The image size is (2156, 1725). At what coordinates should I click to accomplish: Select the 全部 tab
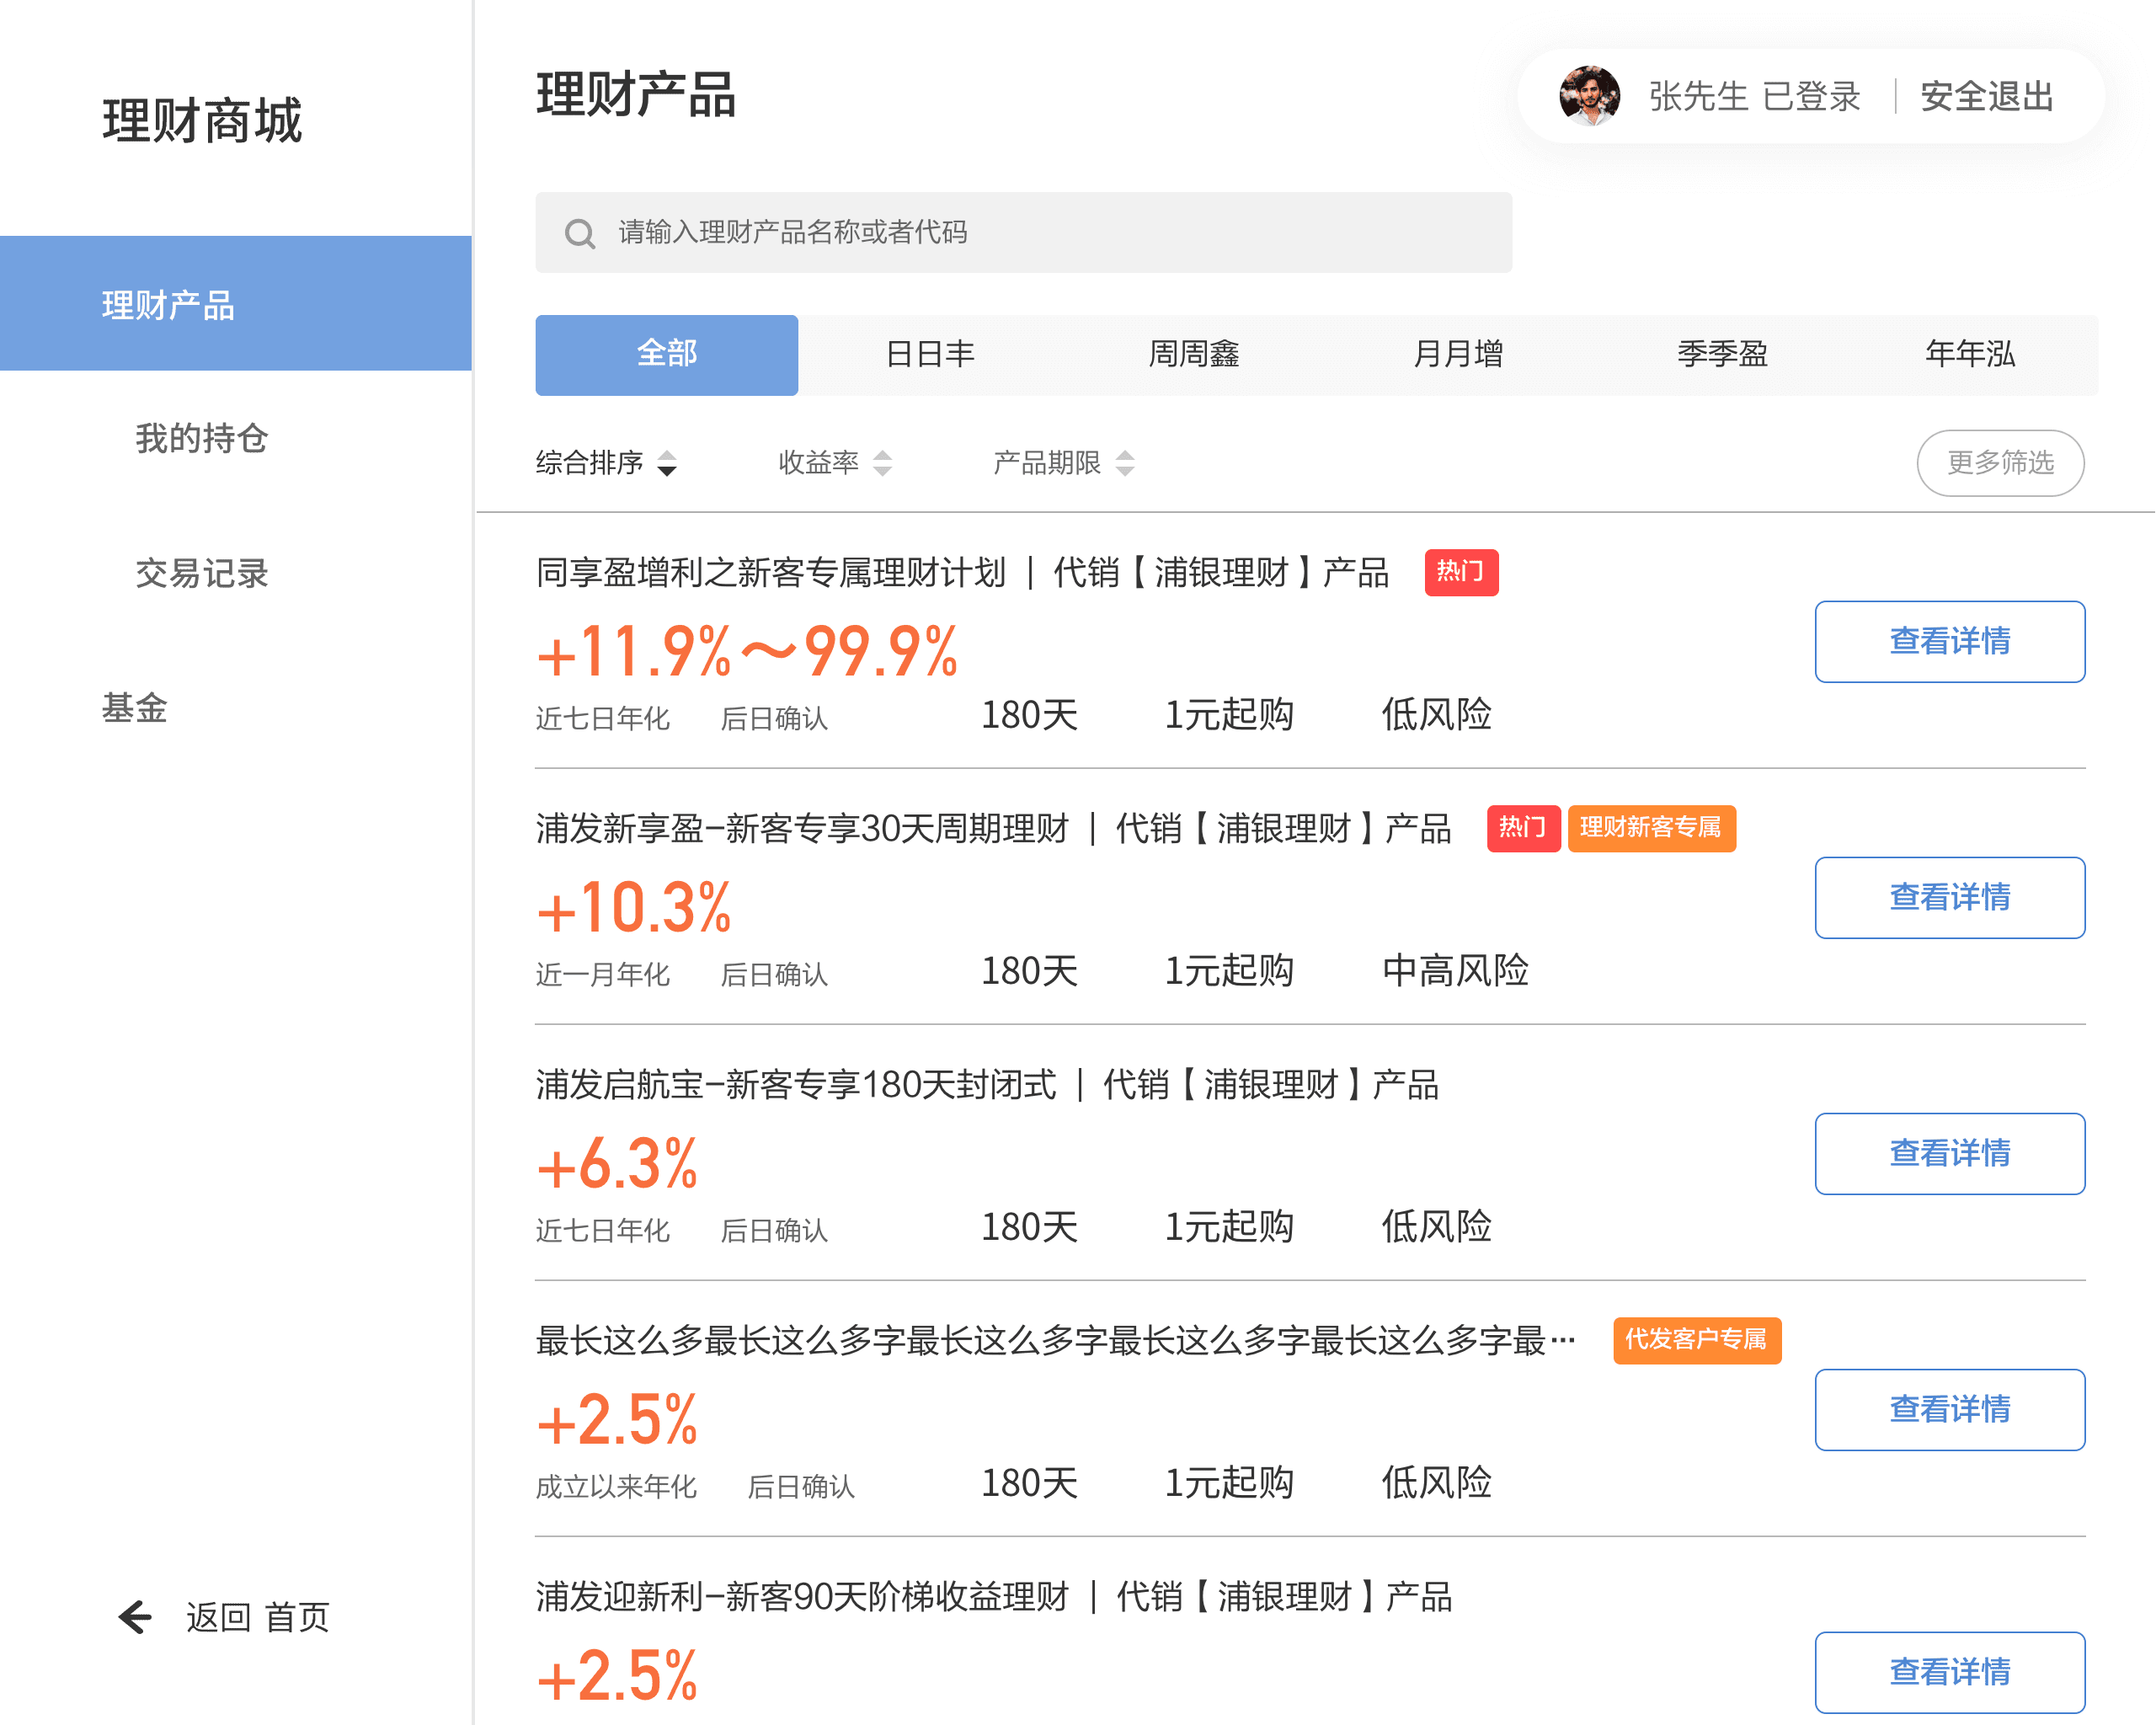click(x=666, y=355)
